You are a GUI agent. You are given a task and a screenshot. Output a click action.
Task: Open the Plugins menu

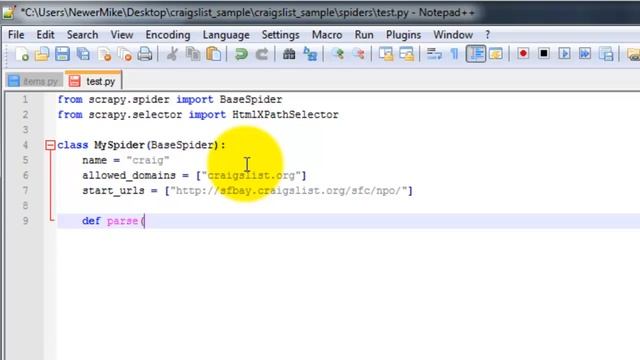pyautogui.click(x=403, y=35)
